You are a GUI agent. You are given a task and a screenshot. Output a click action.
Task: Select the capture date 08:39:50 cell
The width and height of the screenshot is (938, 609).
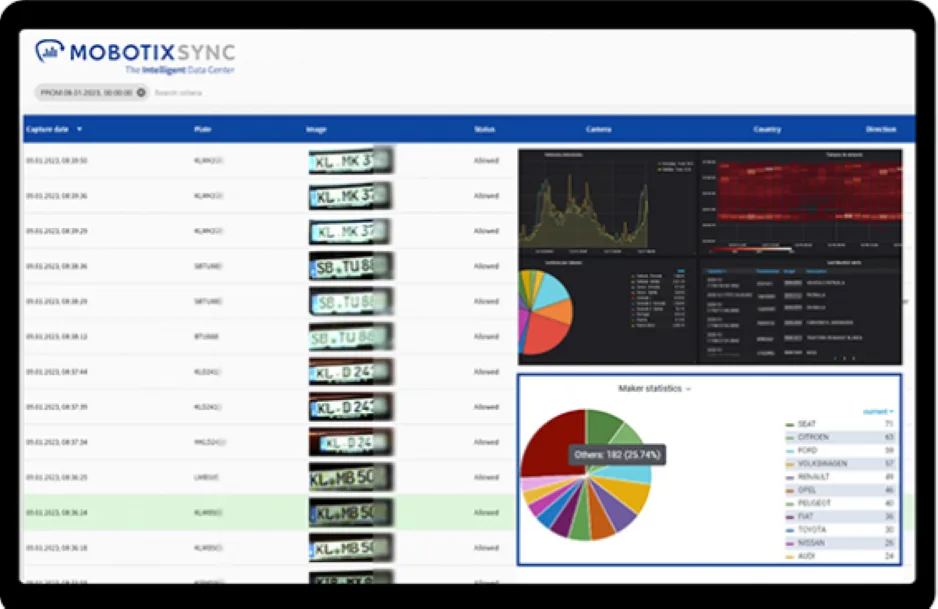(x=57, y=161)
